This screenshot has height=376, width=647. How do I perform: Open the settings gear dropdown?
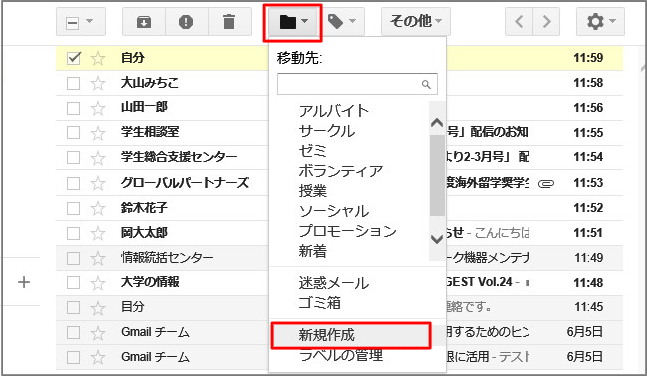pos(600,21)
